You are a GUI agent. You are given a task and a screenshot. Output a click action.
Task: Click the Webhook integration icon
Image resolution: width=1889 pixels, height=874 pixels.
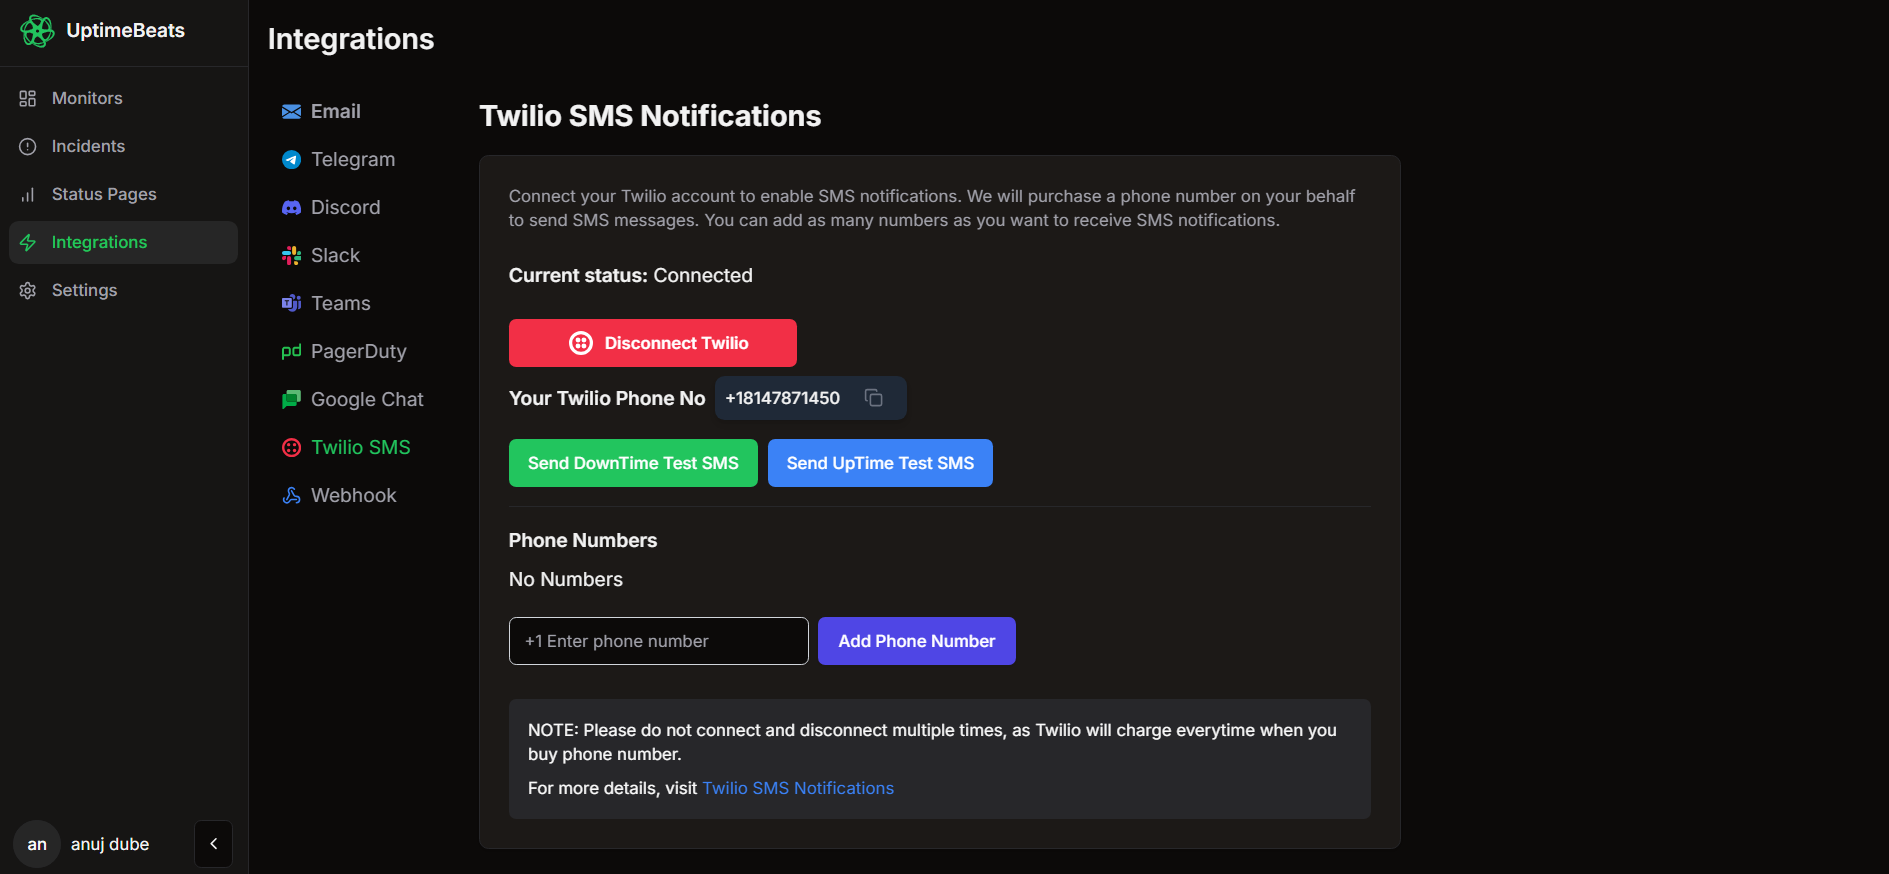290,495
